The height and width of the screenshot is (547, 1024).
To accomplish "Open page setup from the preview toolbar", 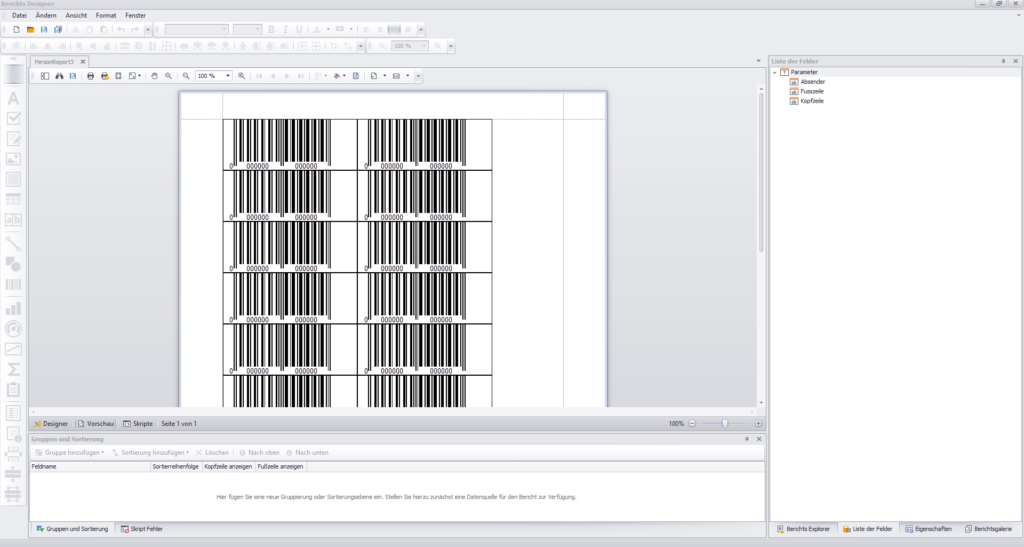I will point(118,76).
